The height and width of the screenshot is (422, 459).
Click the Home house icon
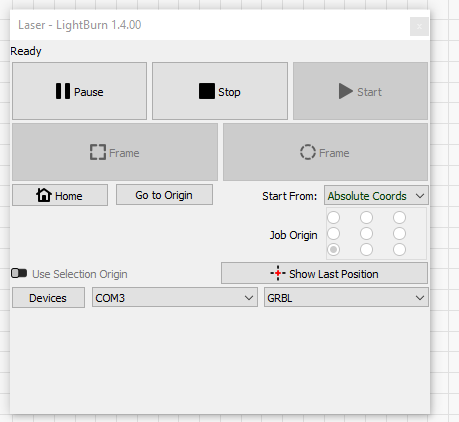pos(44,195)
